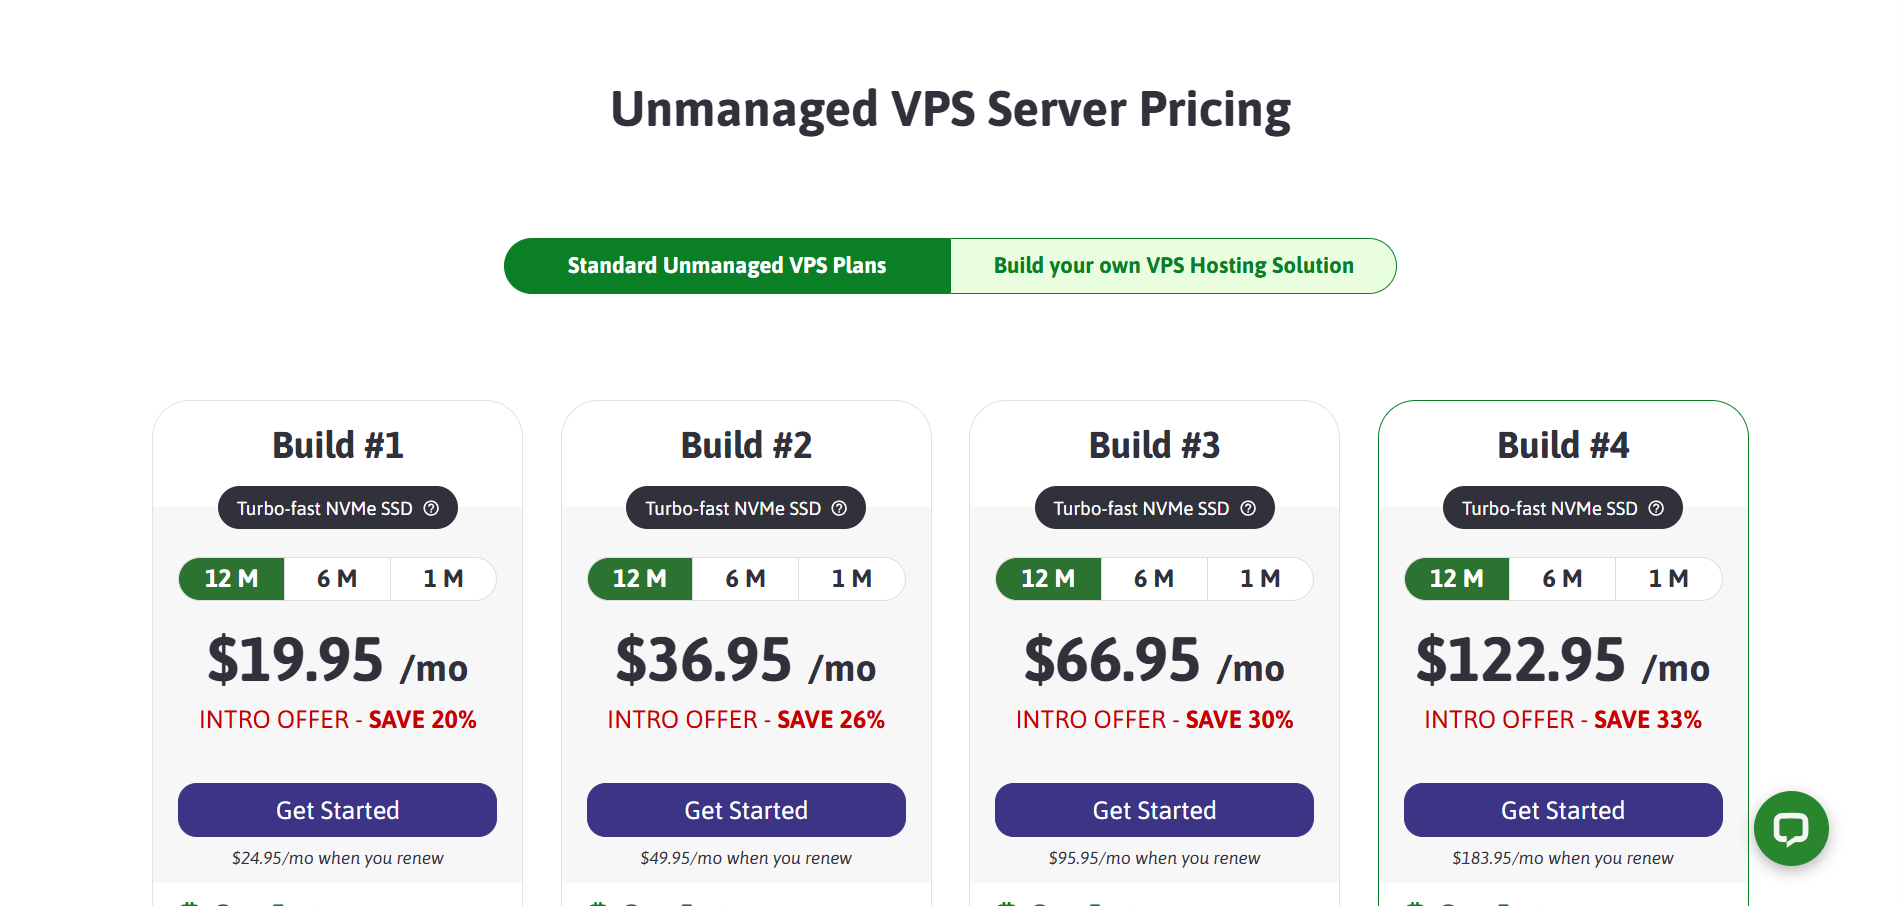
Task: Select 12 M billing for Build #3
Action: tap(1048, 579)
